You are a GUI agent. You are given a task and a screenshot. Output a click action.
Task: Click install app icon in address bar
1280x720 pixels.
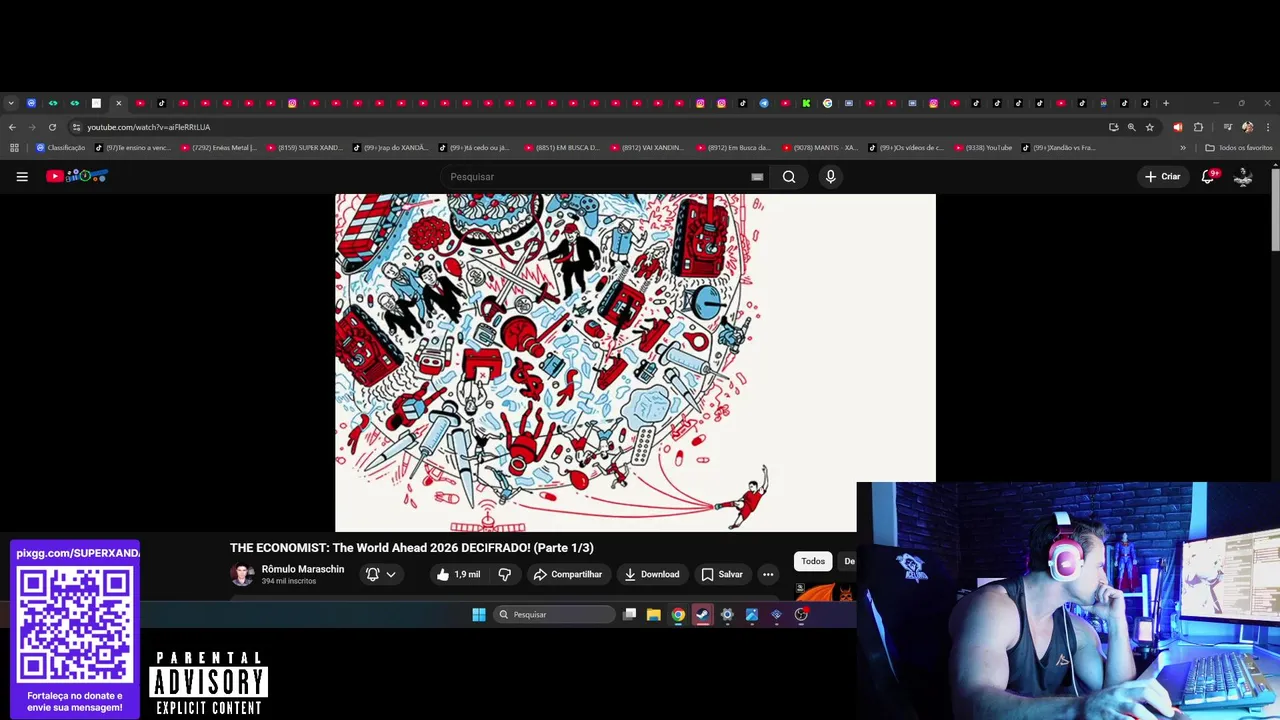click(x=1114, y=127)
